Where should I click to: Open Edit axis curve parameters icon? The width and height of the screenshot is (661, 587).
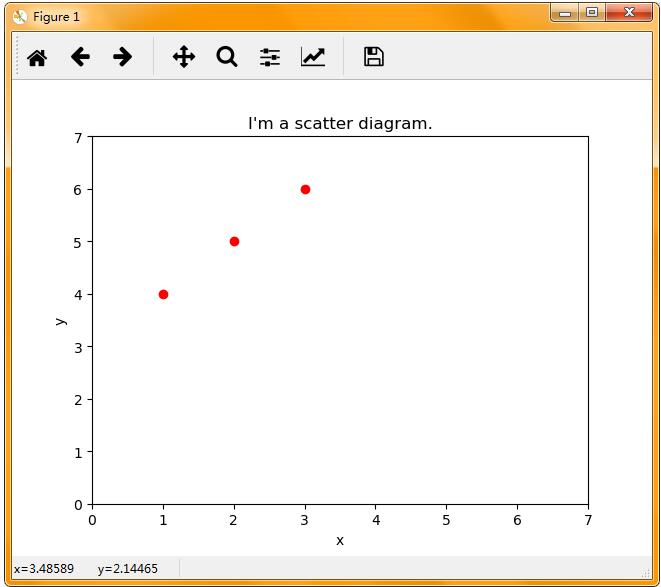[313, 57]
